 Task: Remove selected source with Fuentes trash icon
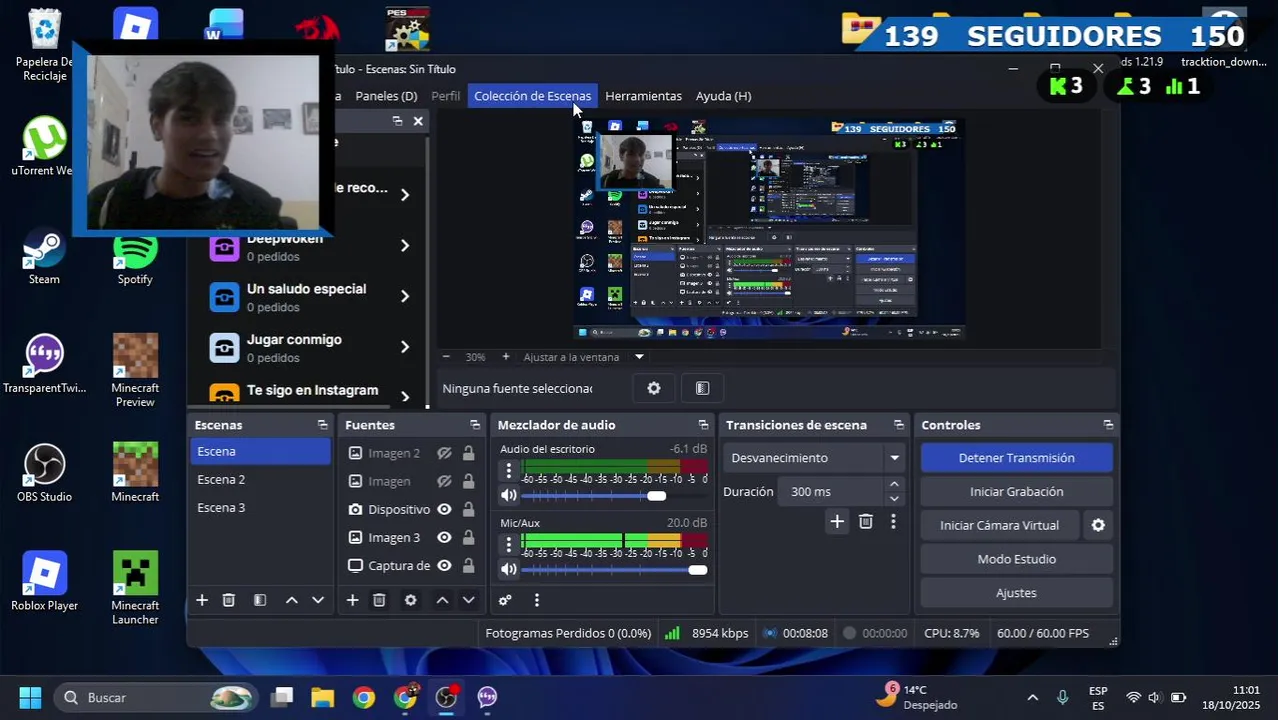(379, 600)
